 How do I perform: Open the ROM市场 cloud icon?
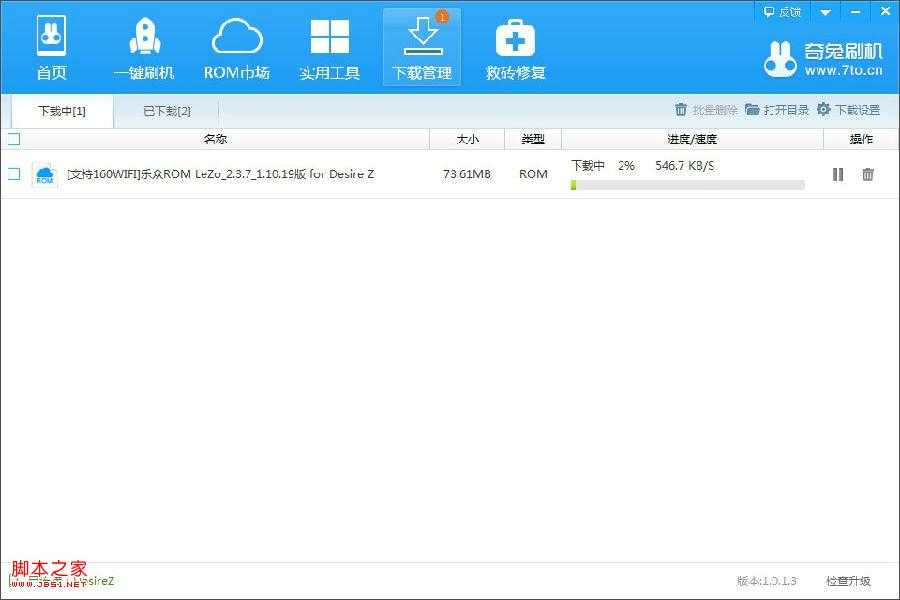[237, 48]
